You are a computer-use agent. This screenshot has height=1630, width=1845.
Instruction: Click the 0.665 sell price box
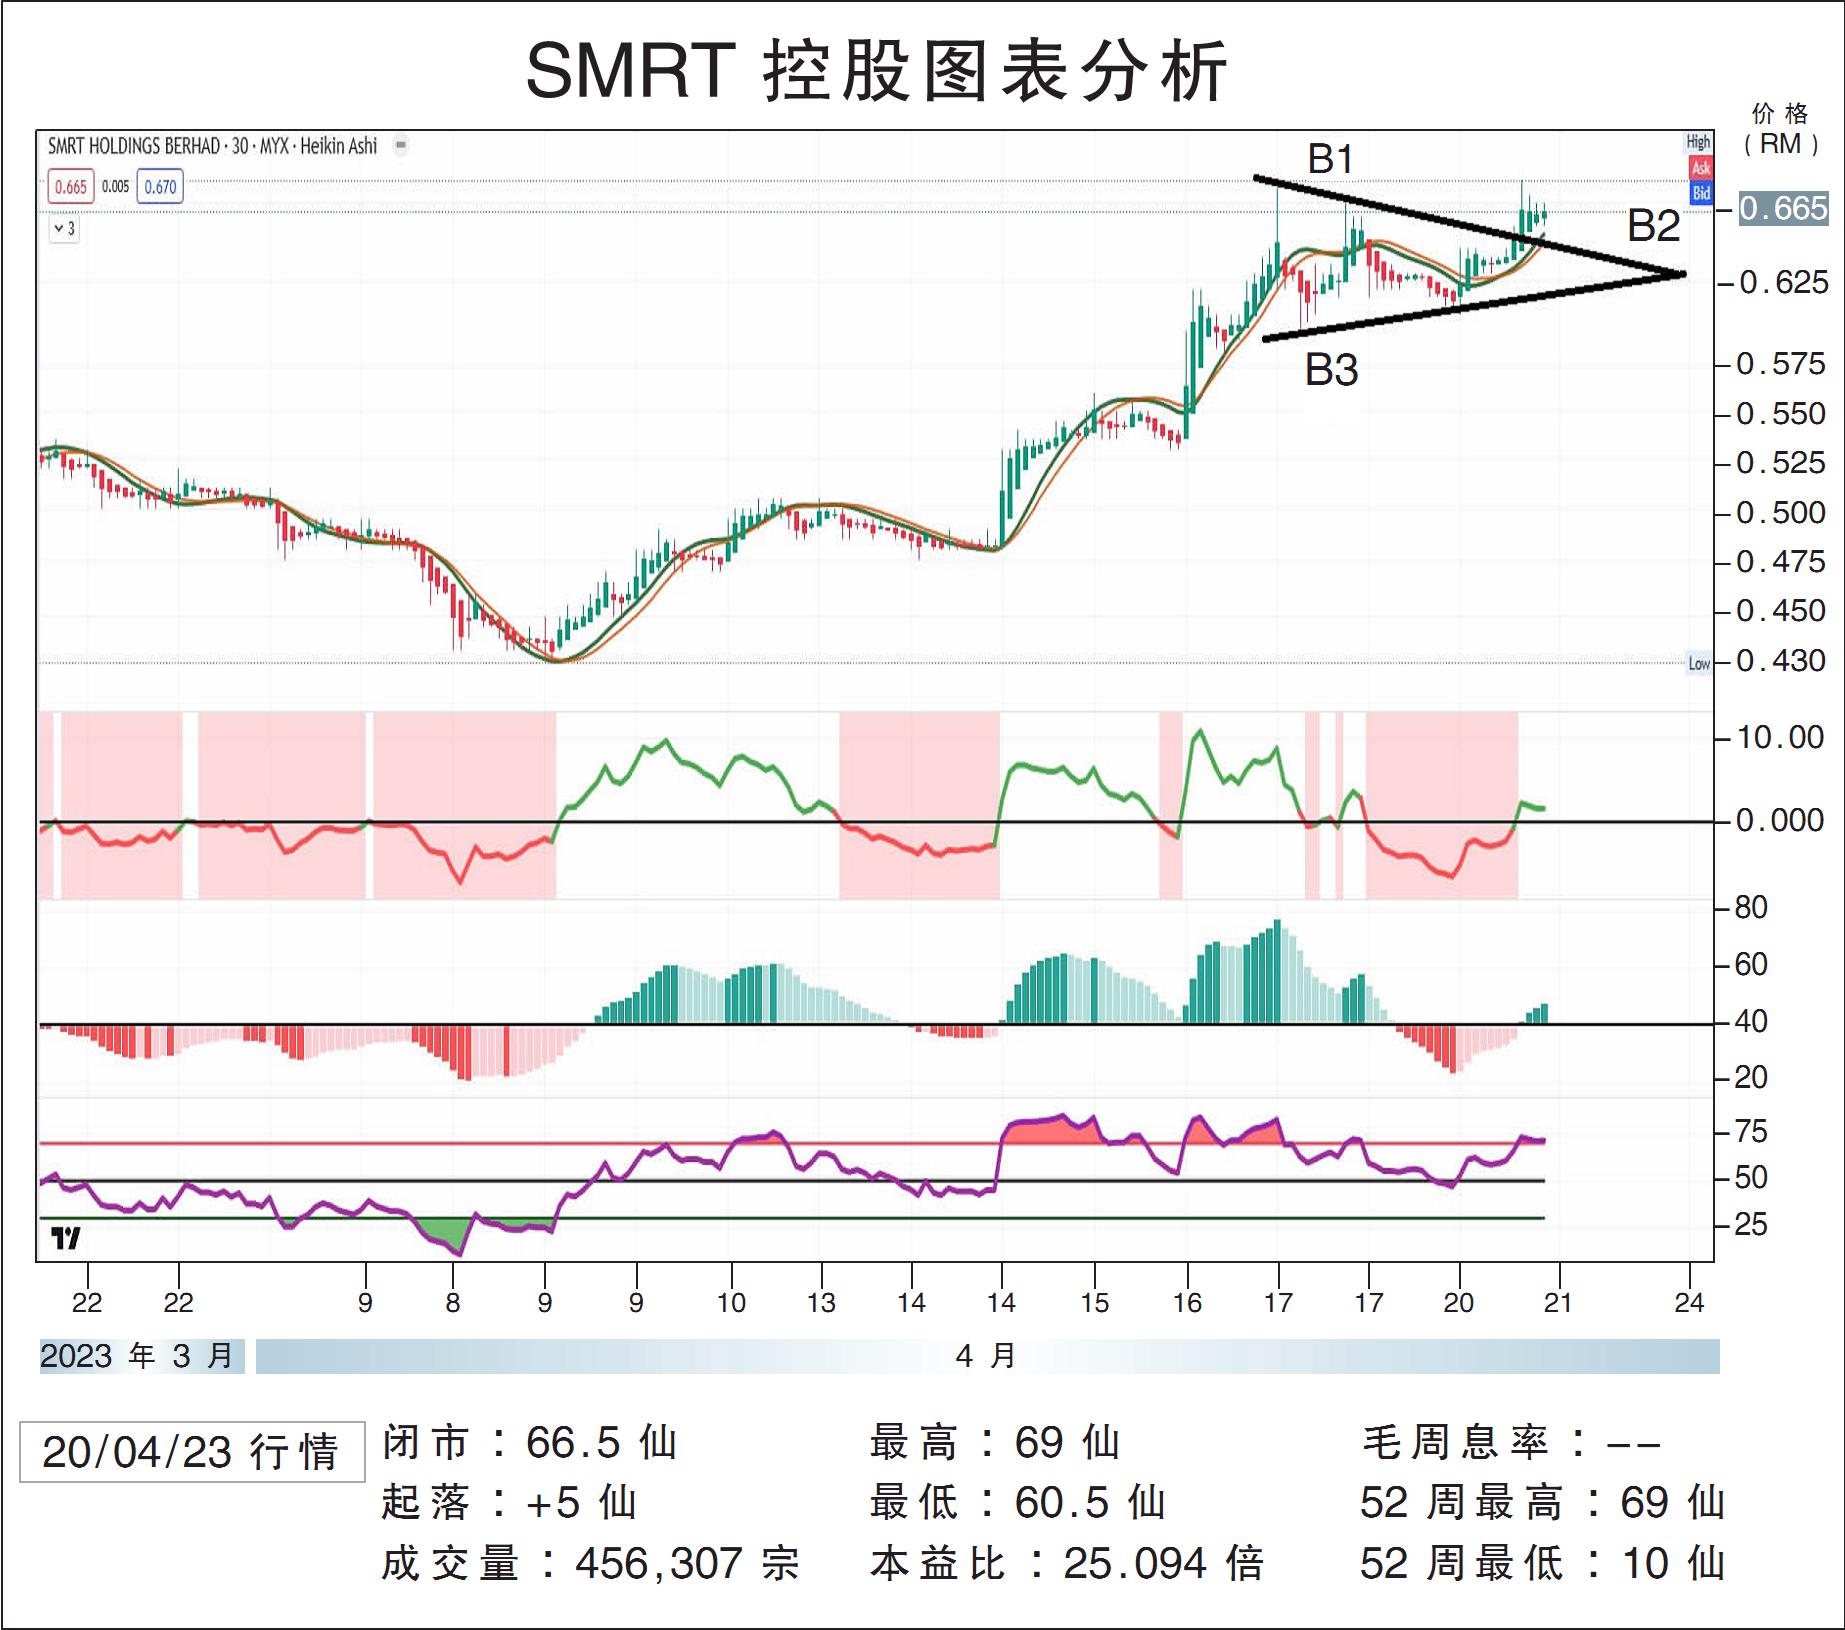pyautogui.click(x=71, y=187)
